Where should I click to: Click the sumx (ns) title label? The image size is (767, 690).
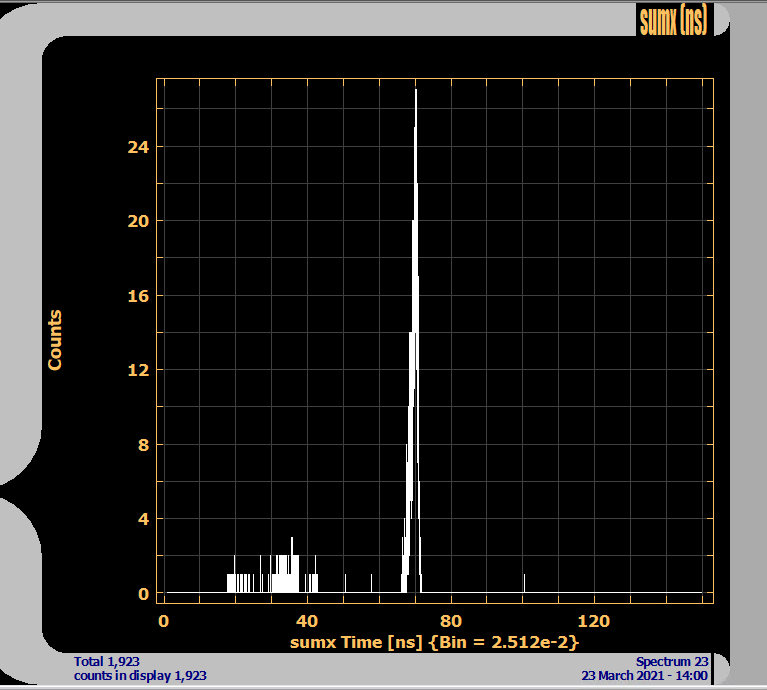coord(672,20)
